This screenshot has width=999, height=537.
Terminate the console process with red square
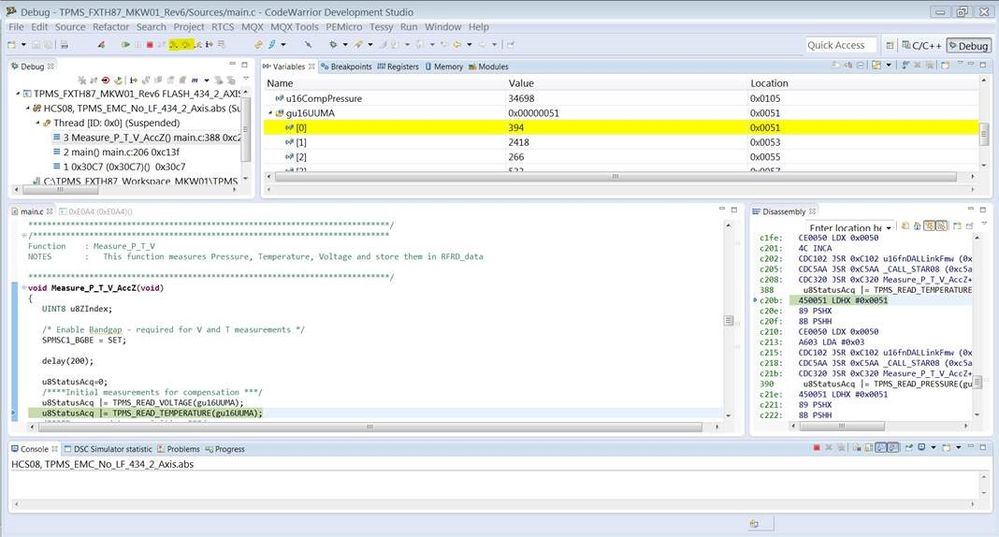816,449
